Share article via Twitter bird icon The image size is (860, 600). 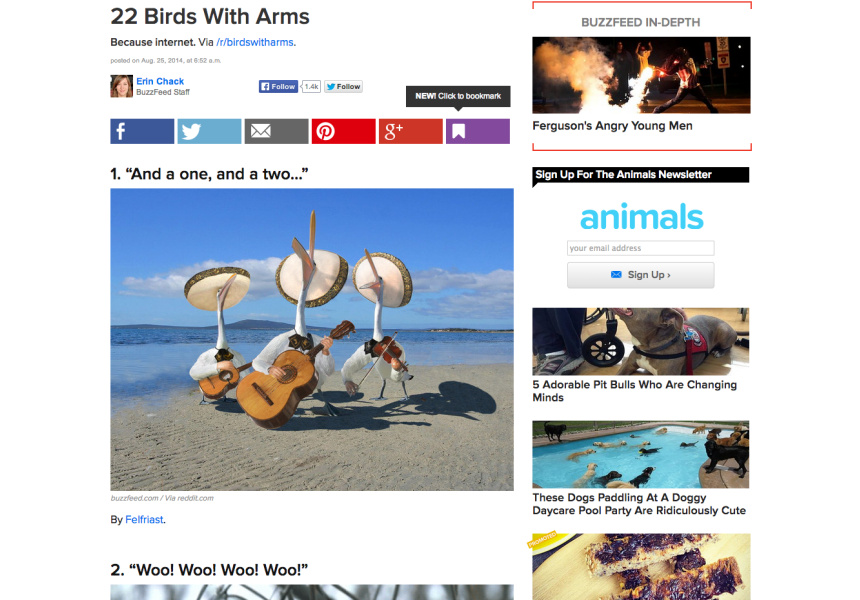click(x=209, y=132)
